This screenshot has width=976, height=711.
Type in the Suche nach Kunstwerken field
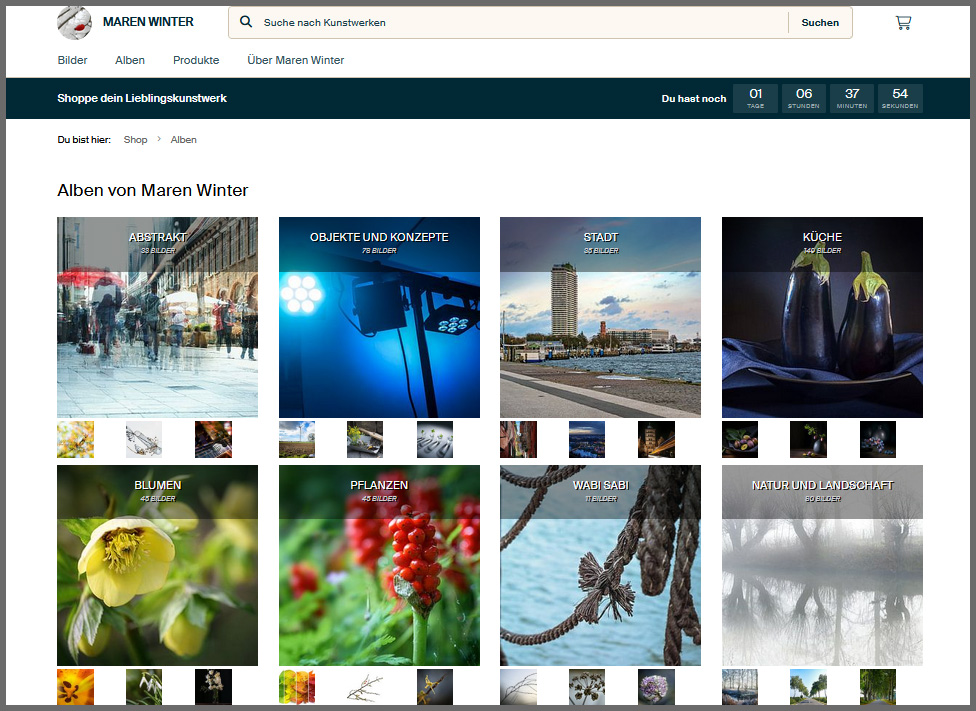coord(520,22)
